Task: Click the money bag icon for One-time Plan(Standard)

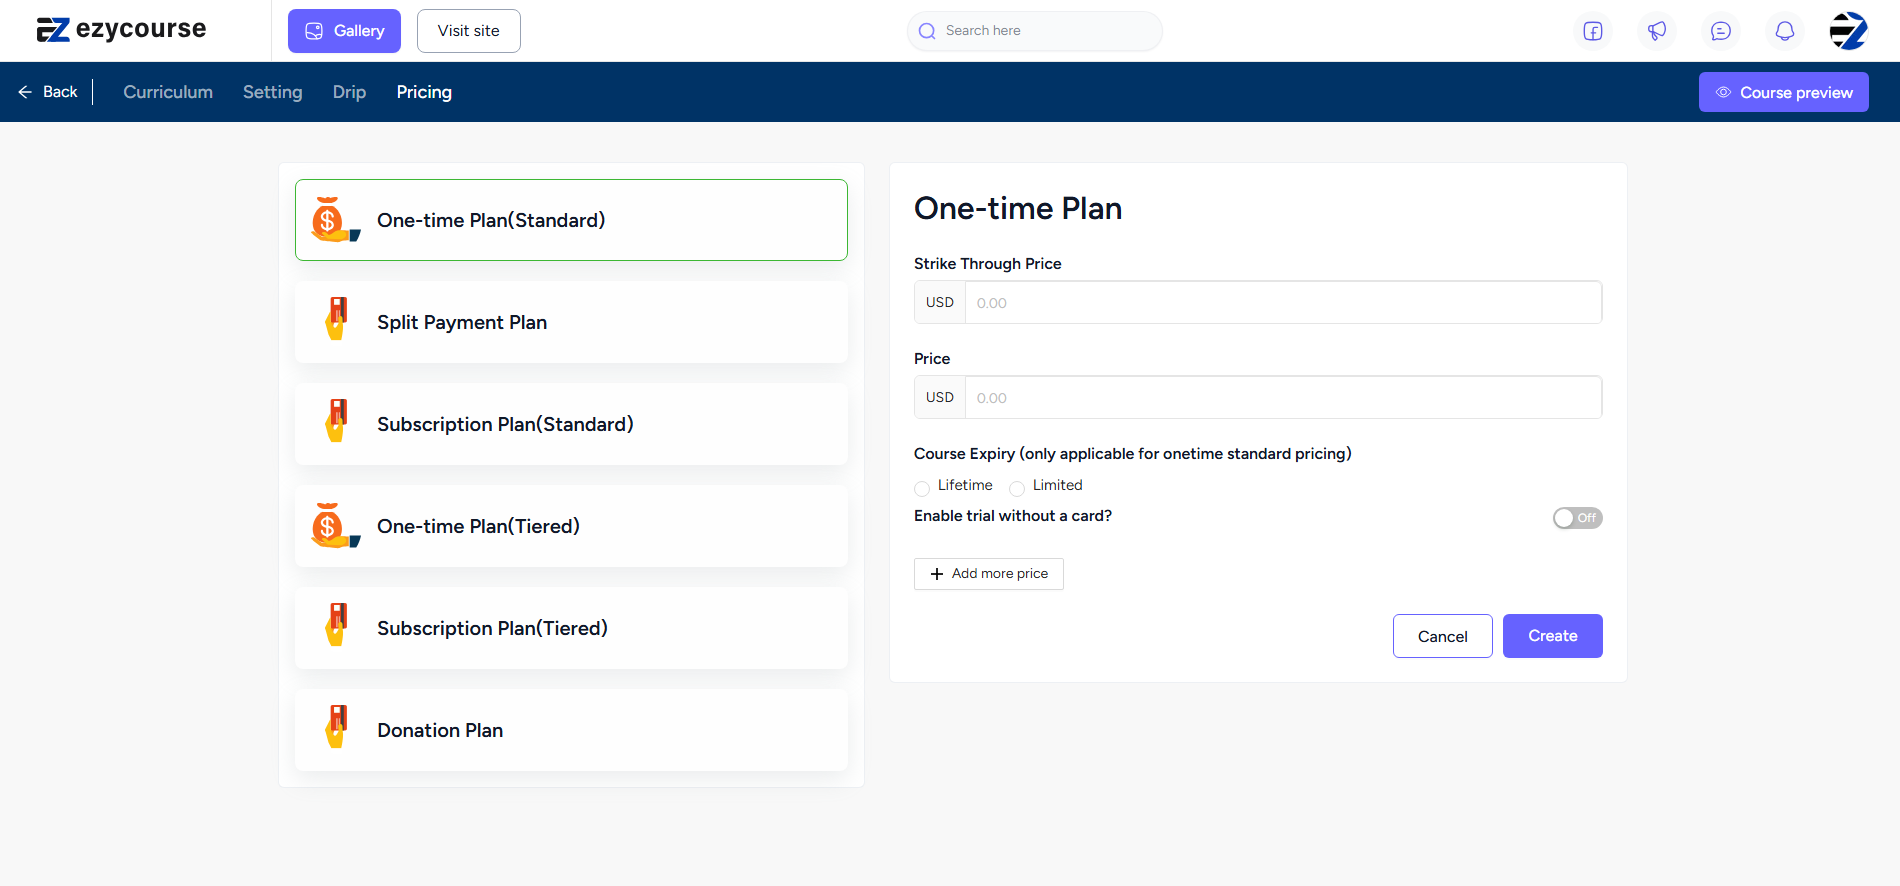Action: [335, 220]
